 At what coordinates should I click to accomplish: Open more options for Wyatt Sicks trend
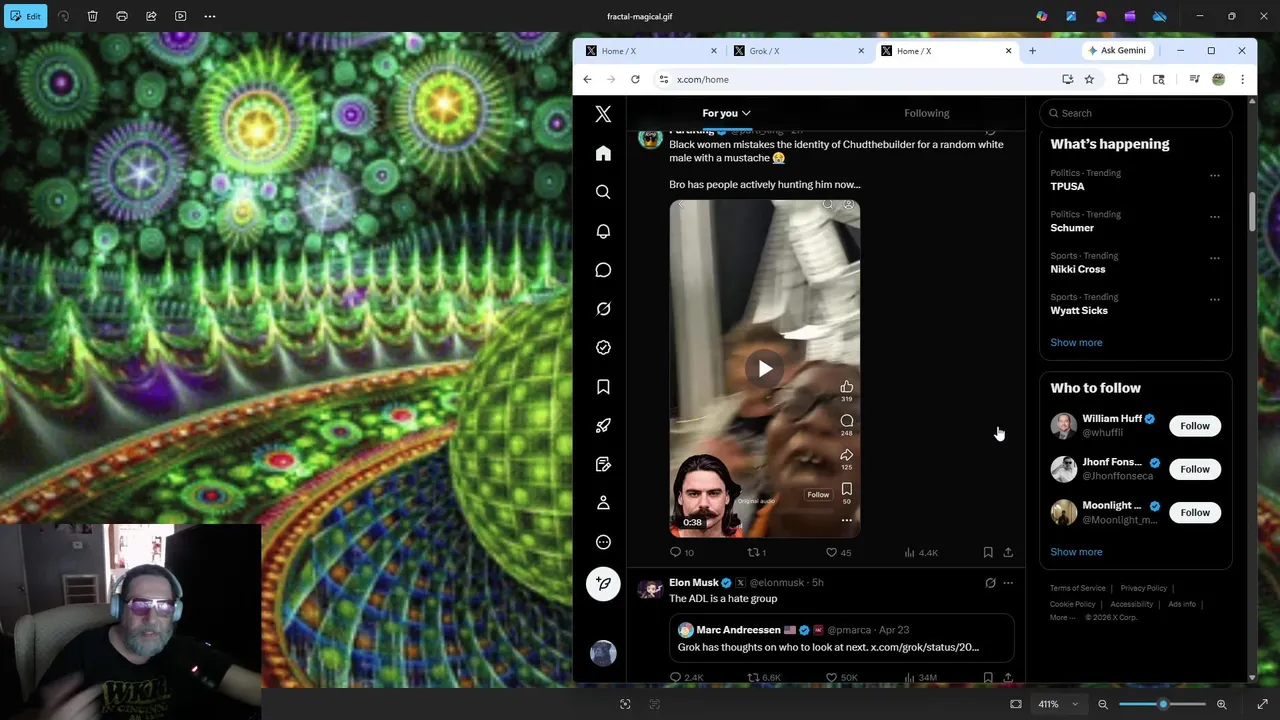pyautogui.click(x=1215, y=299)
